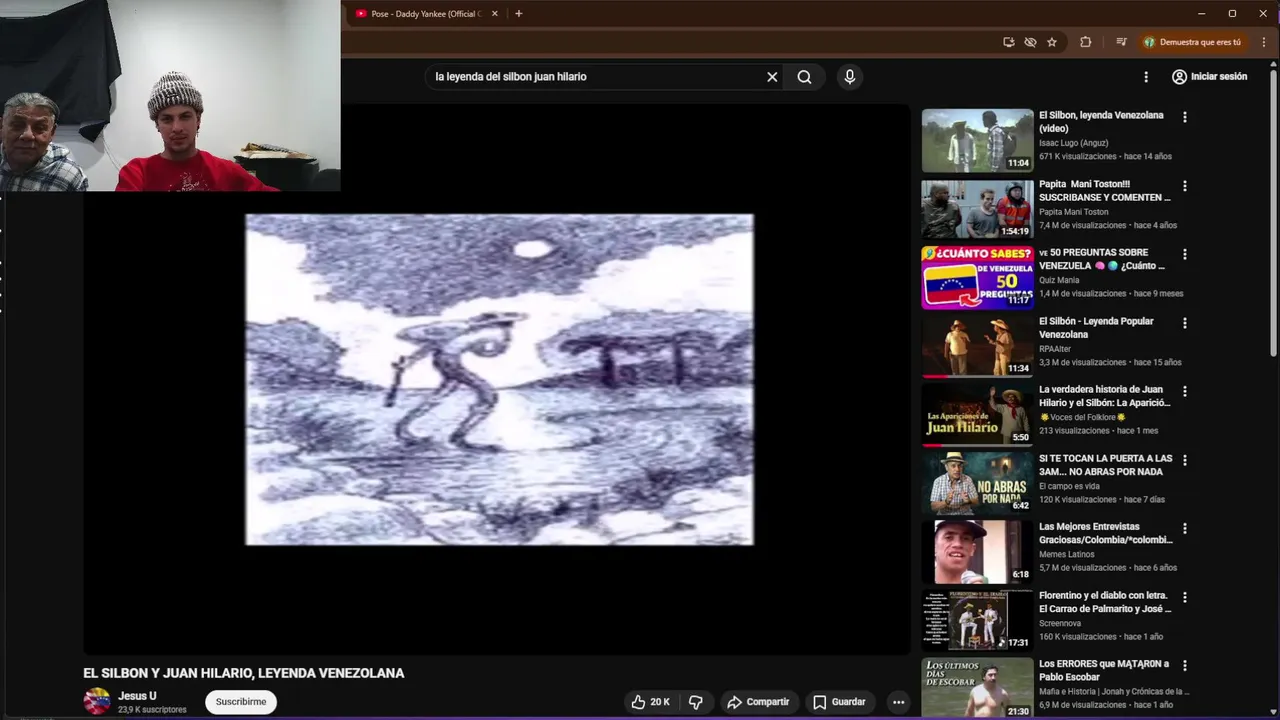This screenshot has width=1280, height=720.
Task: Open options menu for Los Errores que mataron a Pablo Escobar
Action: point(1185,665)
